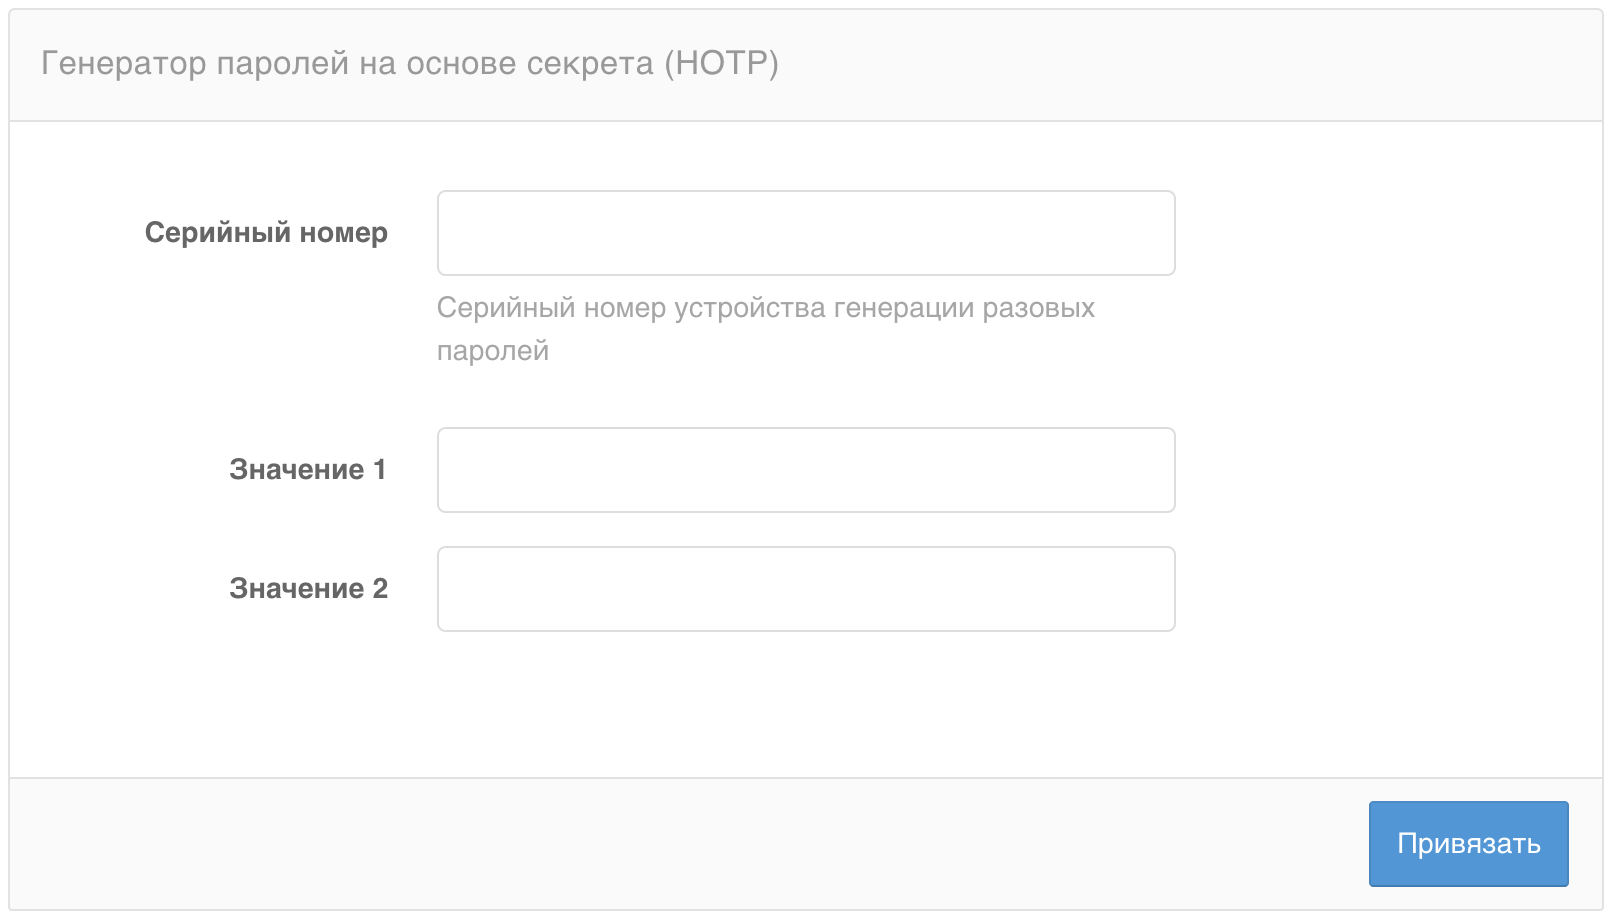Click the word "паролей" under serial field
Image resolution: width=1611 pixels, height=914 pixels.
(x=493, y=352)
